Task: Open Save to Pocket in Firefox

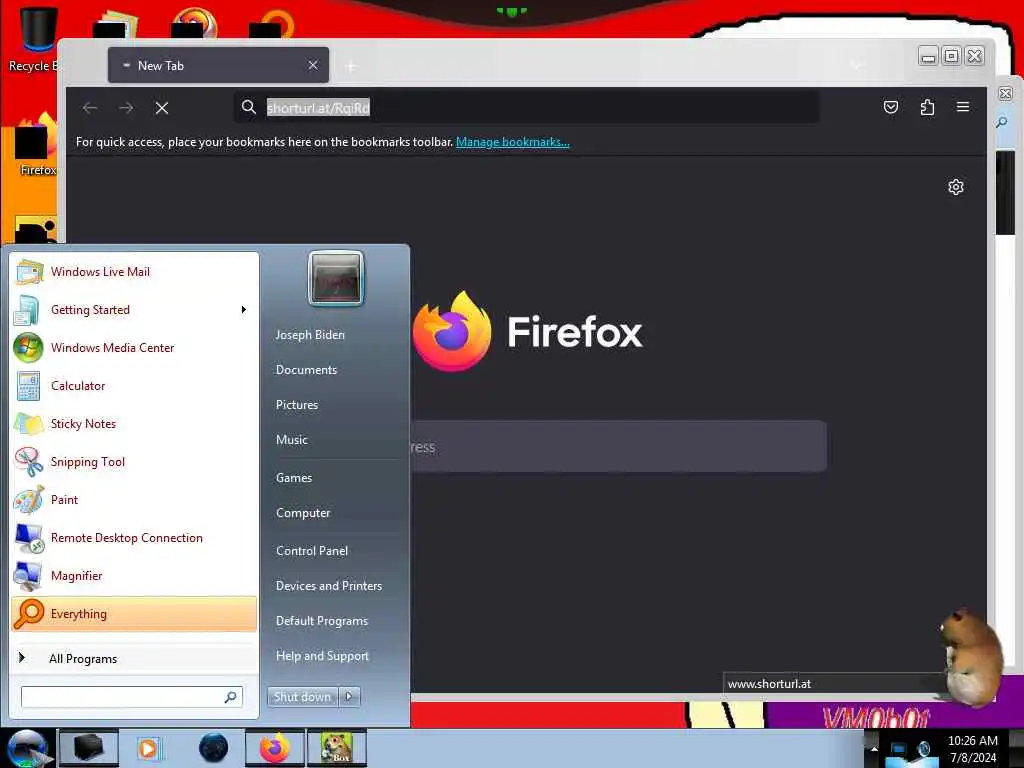Action: [x=891, y=107]
